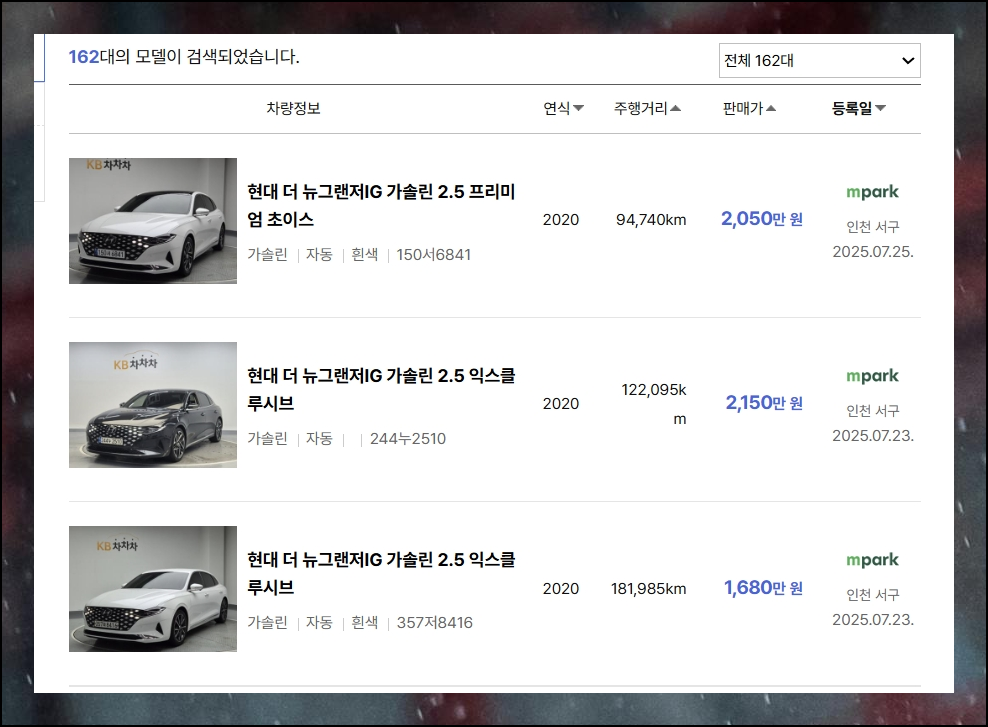Viewport: 988px width, 727px height.
Task: Open 익스클루시브 listing with plate 244누2510
Action: (x=381, y=389)
